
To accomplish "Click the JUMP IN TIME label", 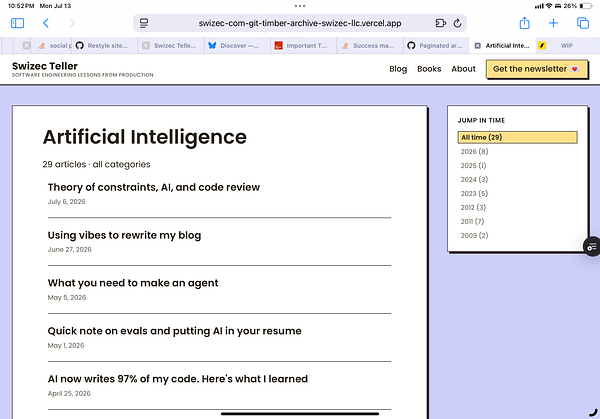I will coord(481,121).
